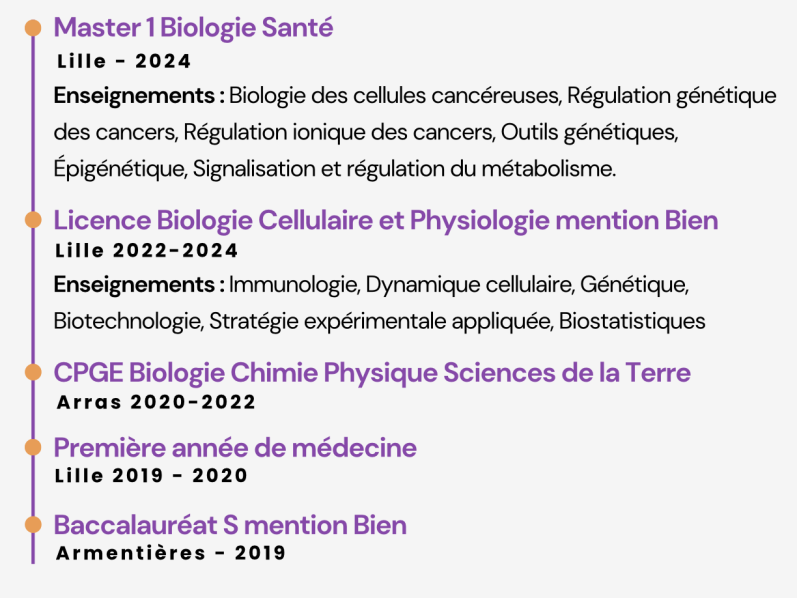Click the "Lille 2019 - 2020" date line
The width and height of the screenshot is (797, 598).
click(x=151, y=476)
